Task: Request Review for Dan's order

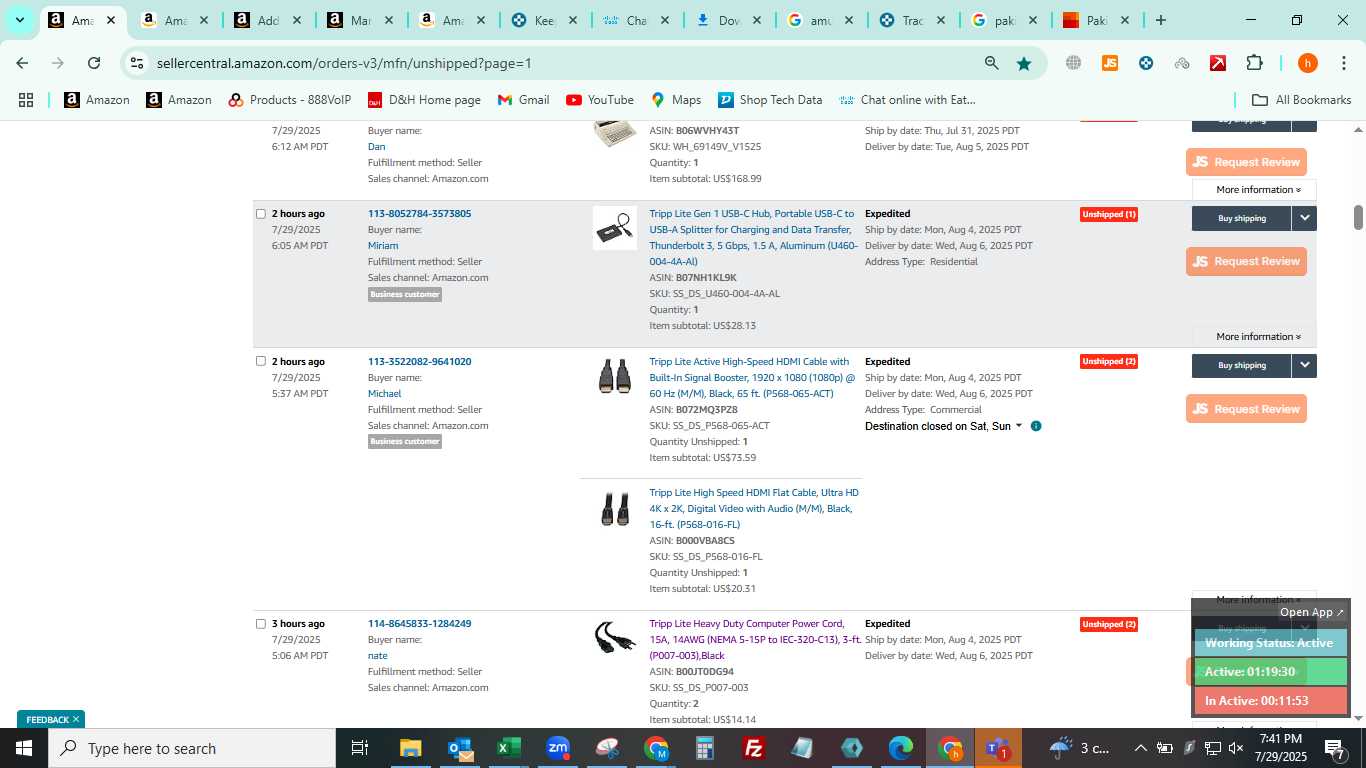Action: 1246,162
